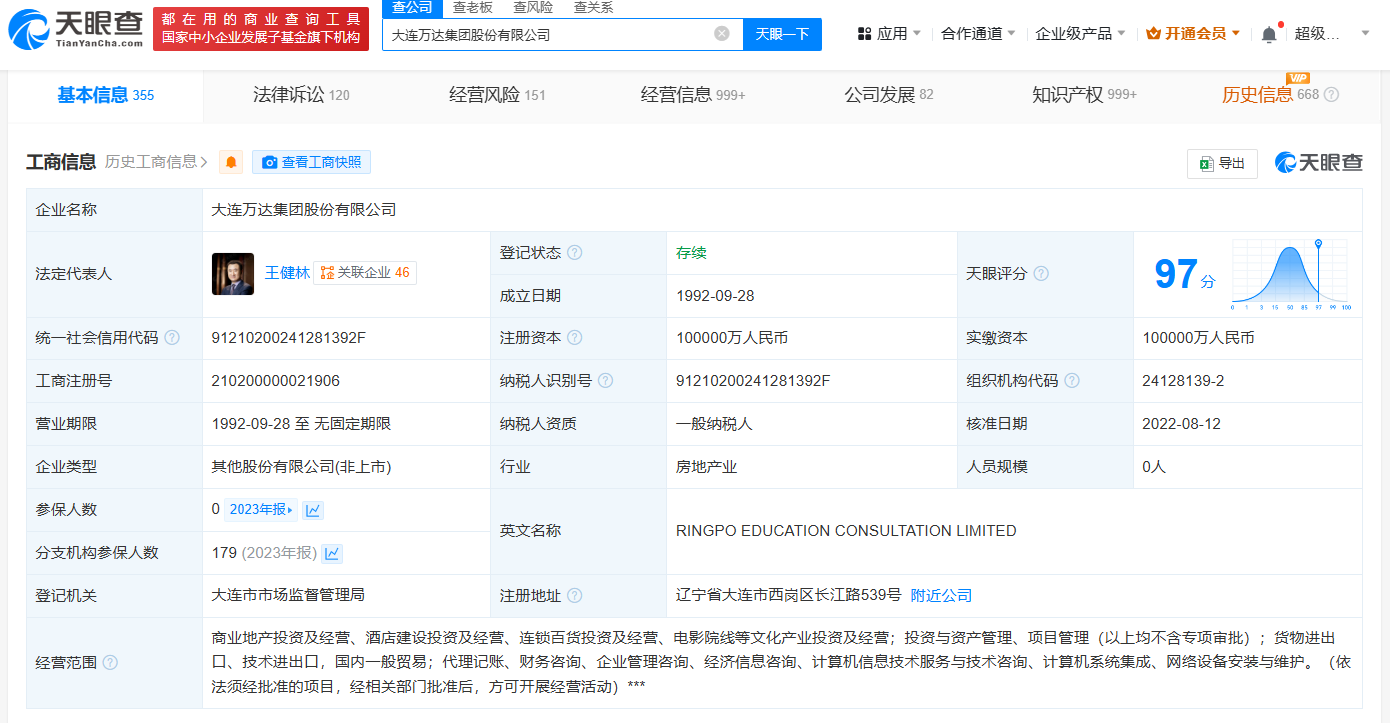Click the 天眼查 logo at top left

tap(75, 28)
